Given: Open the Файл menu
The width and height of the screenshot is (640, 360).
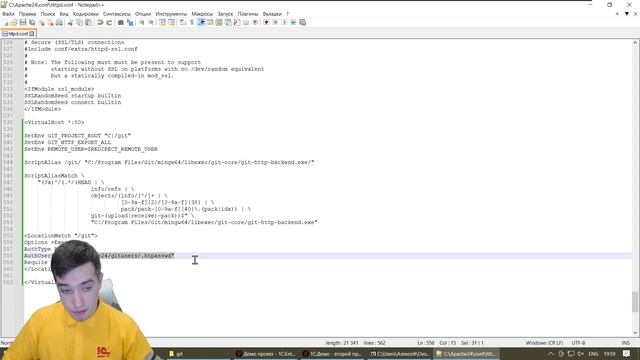Looking at the screenshot, I should (x=8, y=14).
